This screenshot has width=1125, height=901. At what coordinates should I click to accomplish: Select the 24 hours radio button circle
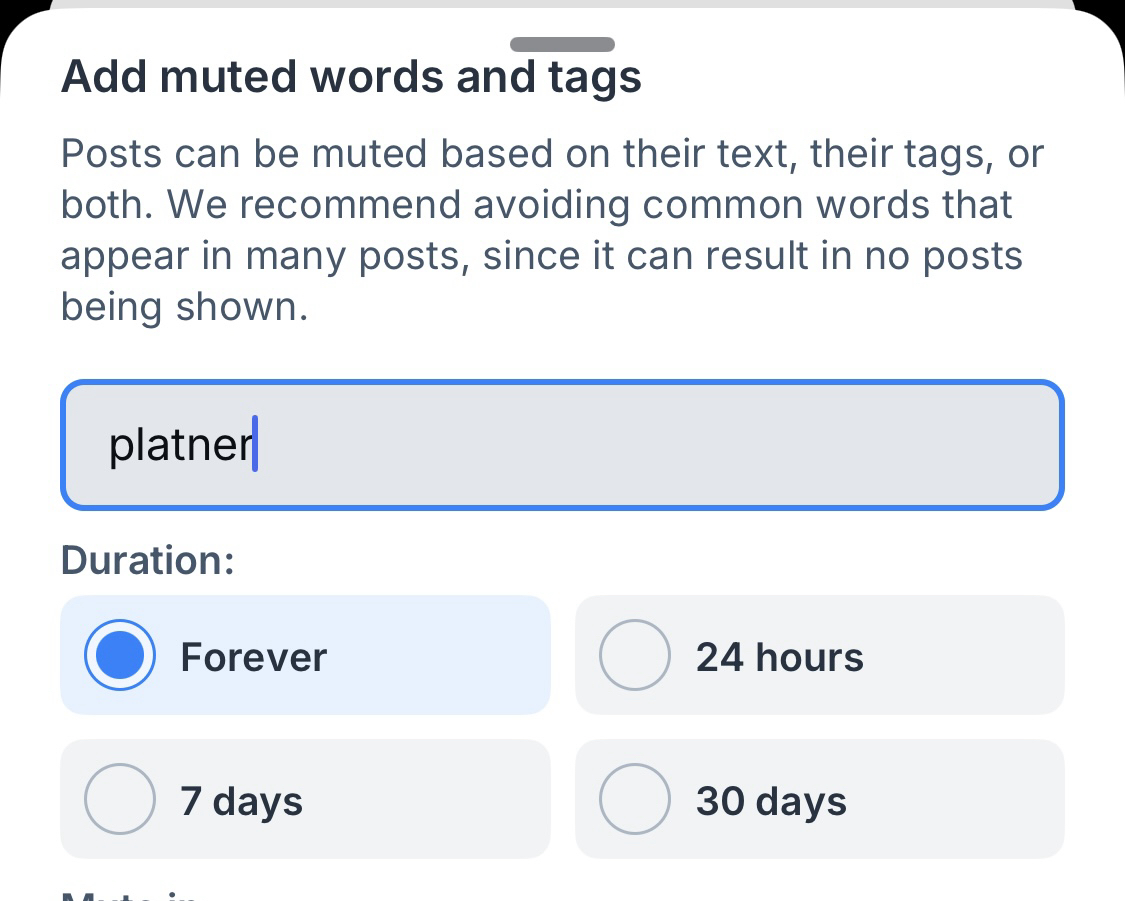point(634,656)
